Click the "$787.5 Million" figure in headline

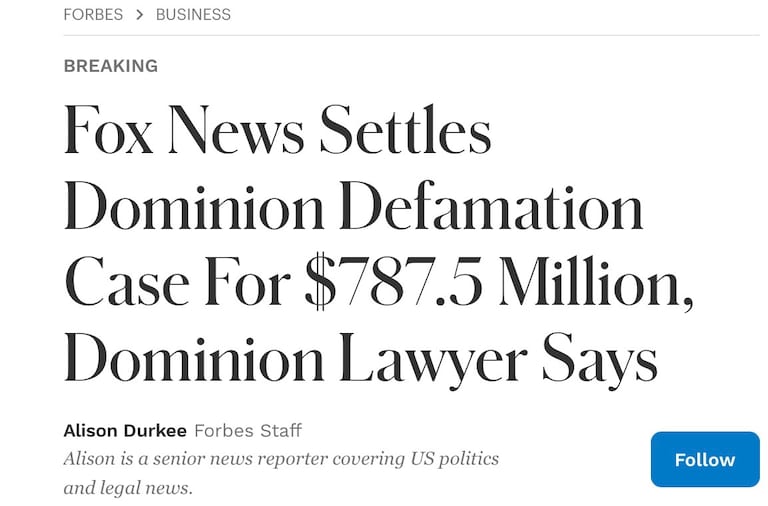tap(495, 283)
